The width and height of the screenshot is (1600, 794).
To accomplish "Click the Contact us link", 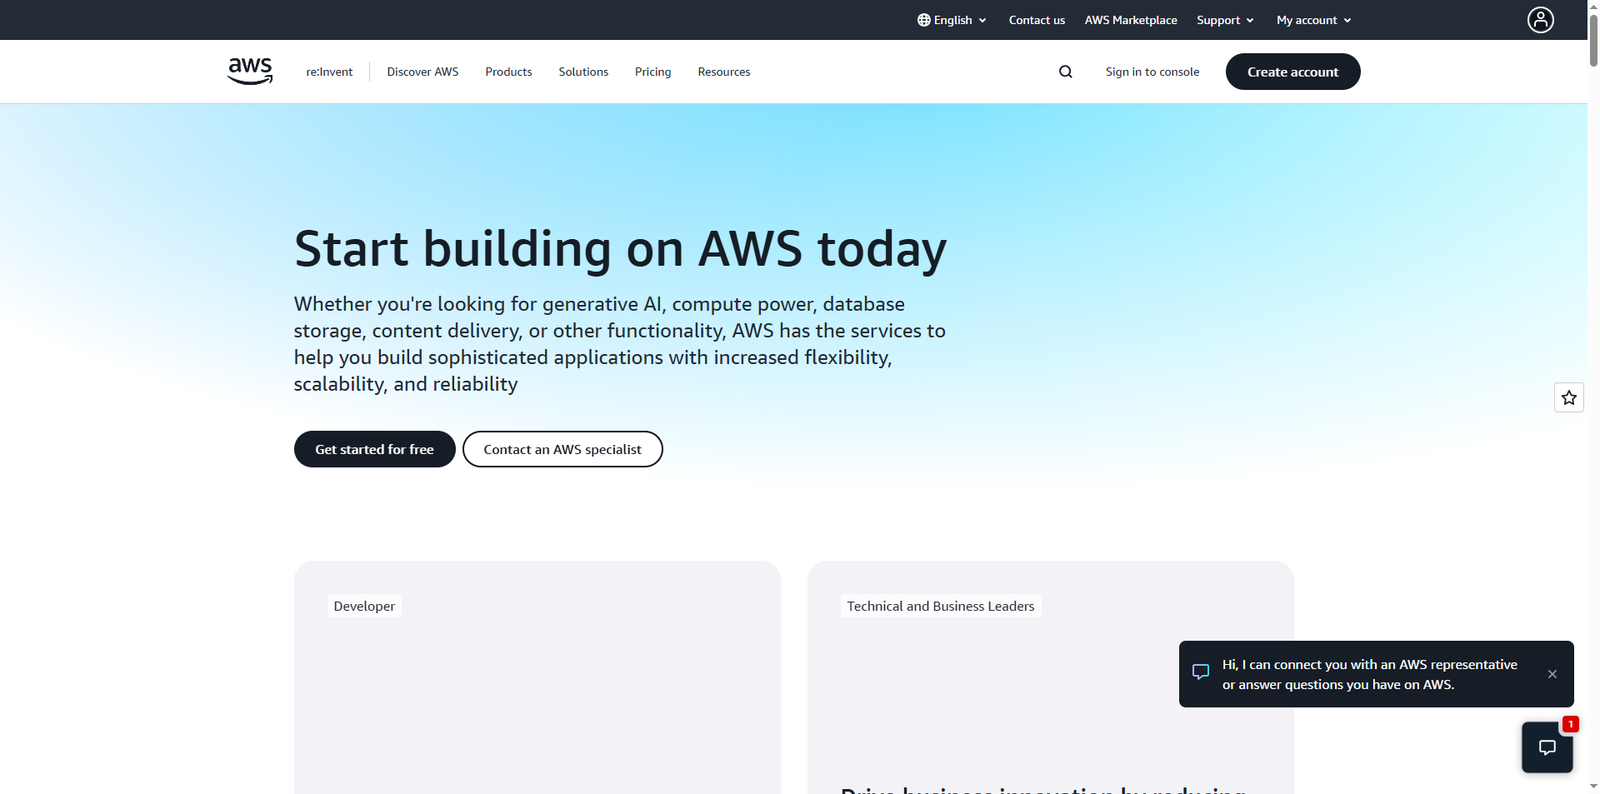I will click(1037, 20).
